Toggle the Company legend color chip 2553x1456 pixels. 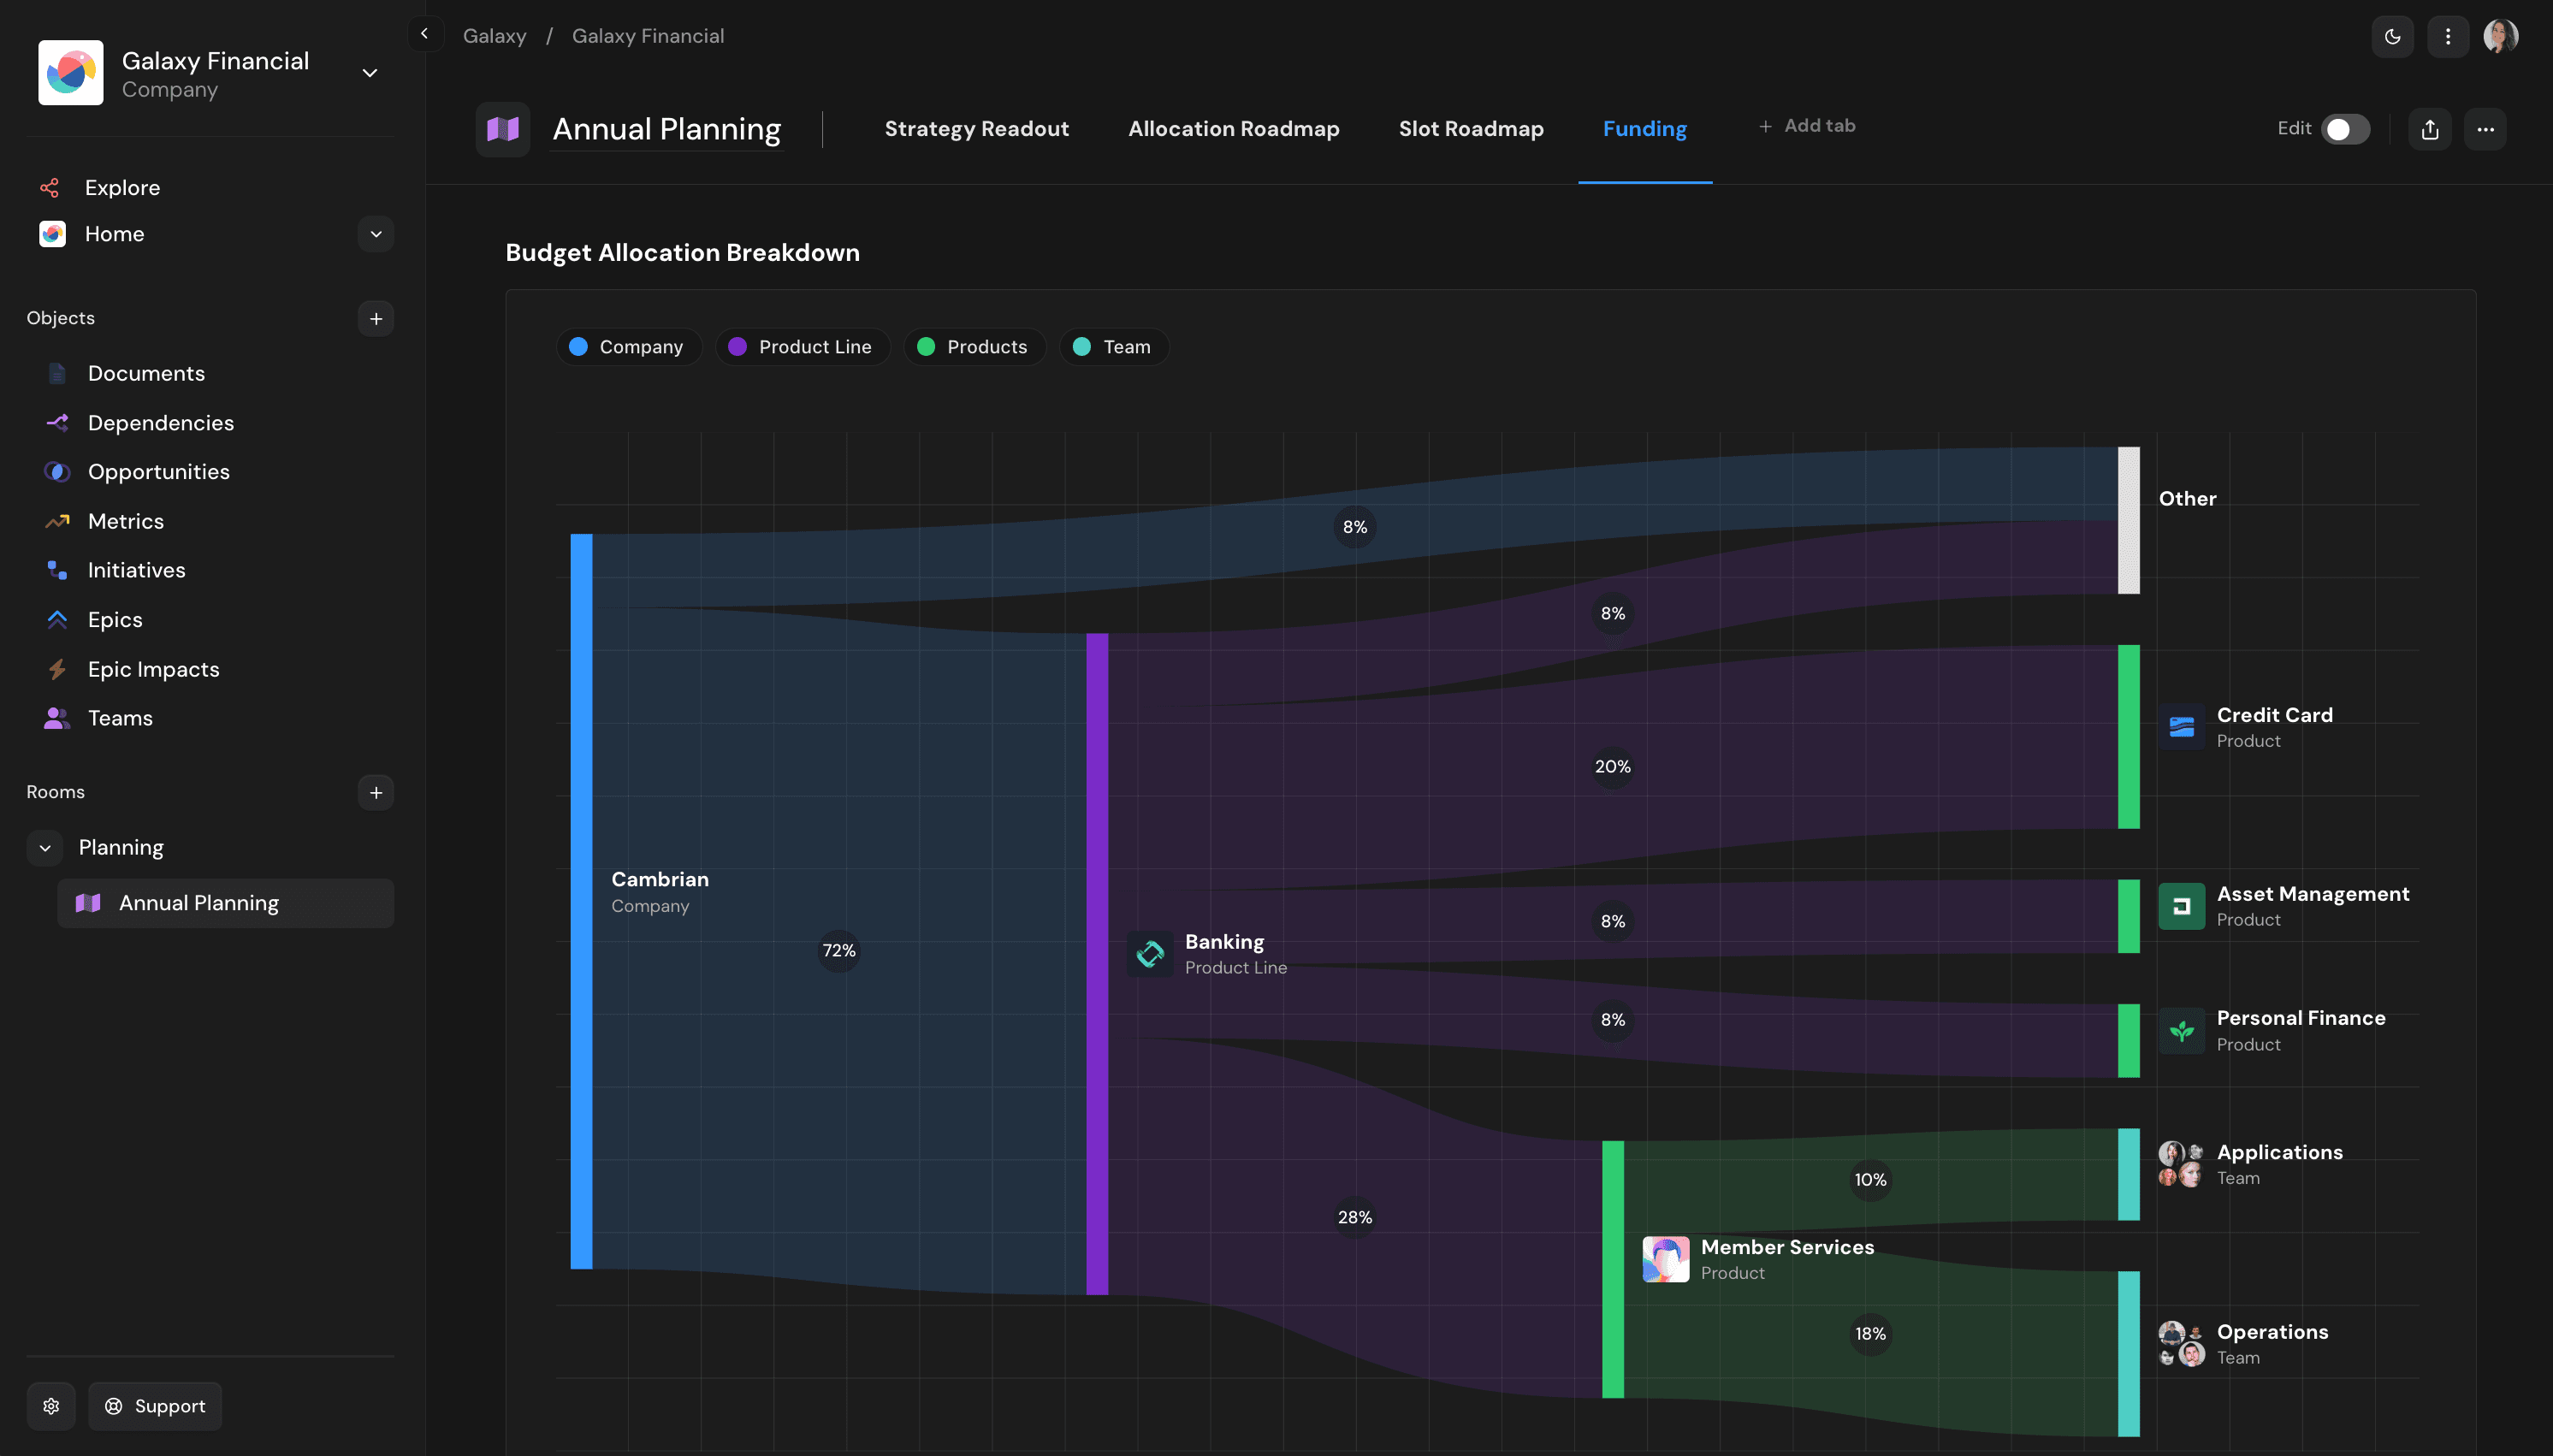coord(580,347)
